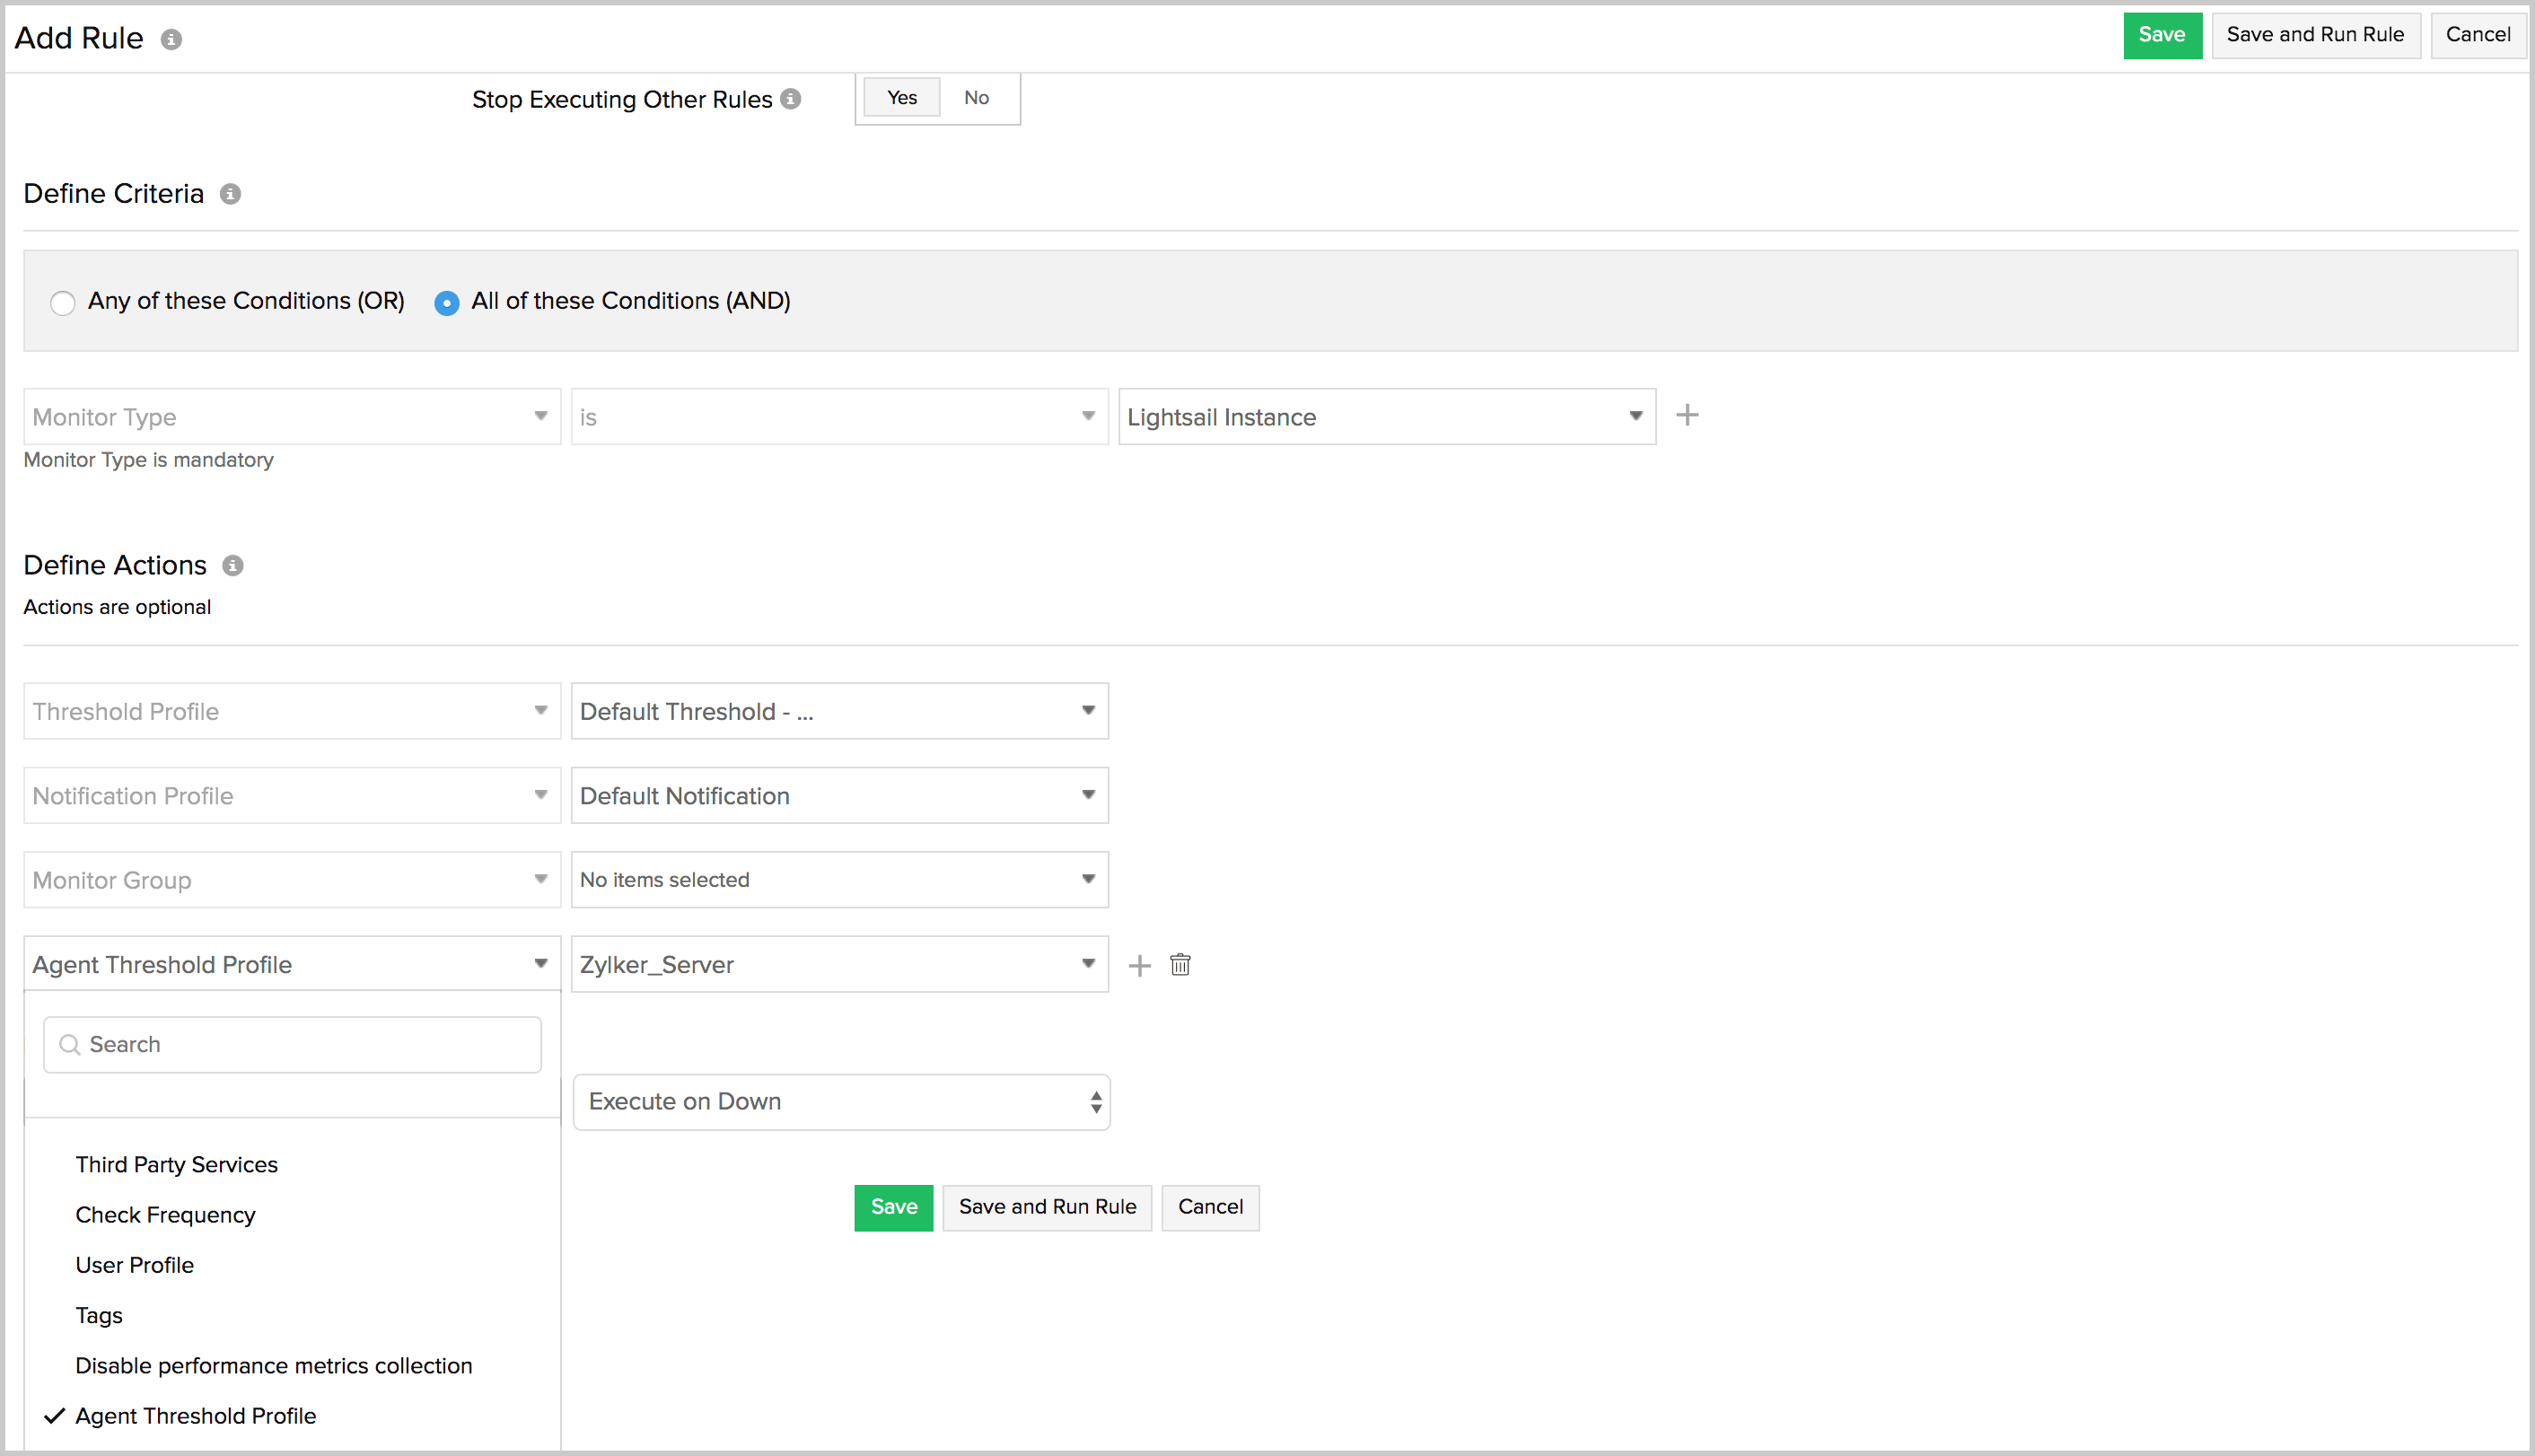
Task: Select Agent Threshold Profile menu item
Action: tap(195, 1416)
